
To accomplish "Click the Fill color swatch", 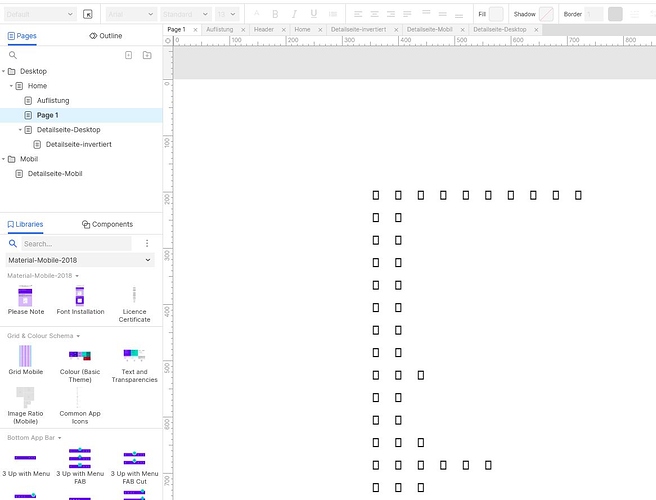I will tap(496, 14).
